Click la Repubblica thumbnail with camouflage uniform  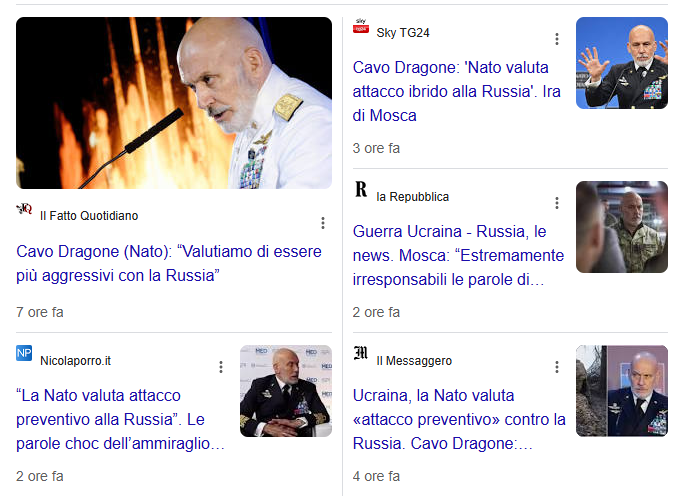[x=622, y=227]
